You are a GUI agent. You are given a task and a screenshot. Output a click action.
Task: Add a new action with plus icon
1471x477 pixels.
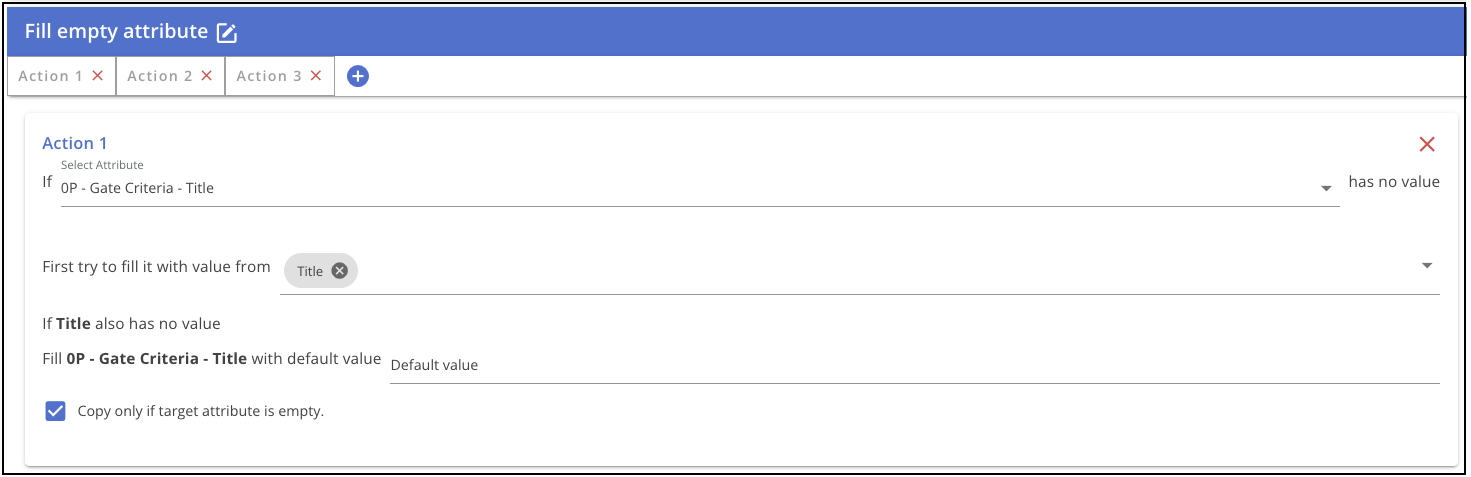pos(358,75)
